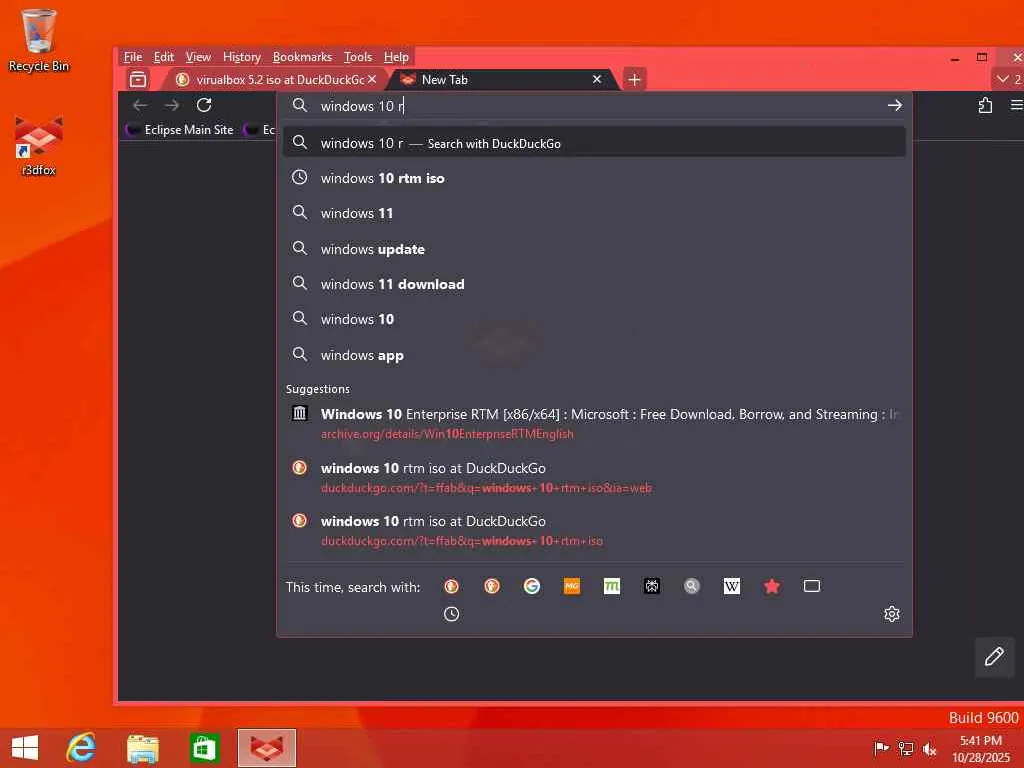Open the hamburger application menu
Image resolution: width=1024 pixels, height=768 pixels.
pyautogui.click(x=1016, y=105)
